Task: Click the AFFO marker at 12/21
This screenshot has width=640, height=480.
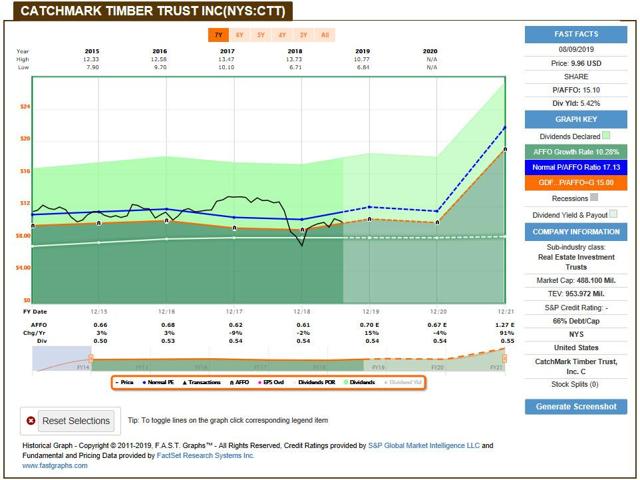Action: 505,149
